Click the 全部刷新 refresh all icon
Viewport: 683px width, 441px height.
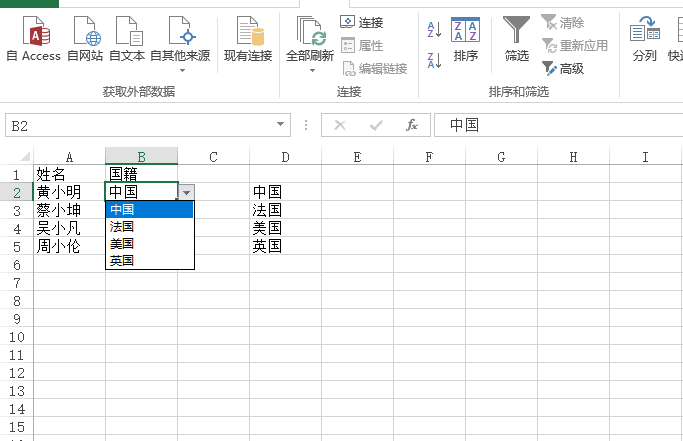click(x=310, y=31)
